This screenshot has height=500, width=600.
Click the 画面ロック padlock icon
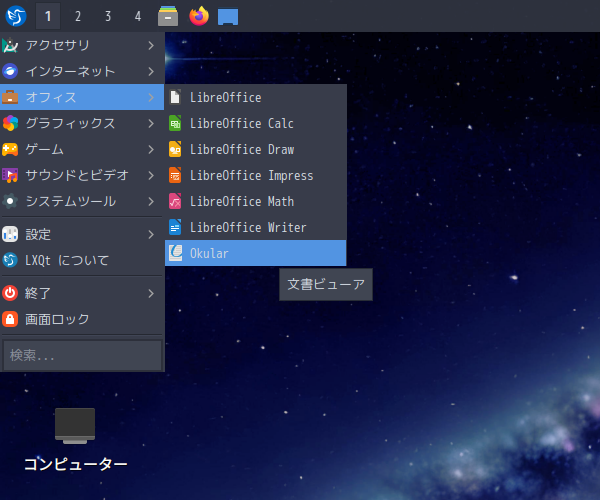pos(10,319)
